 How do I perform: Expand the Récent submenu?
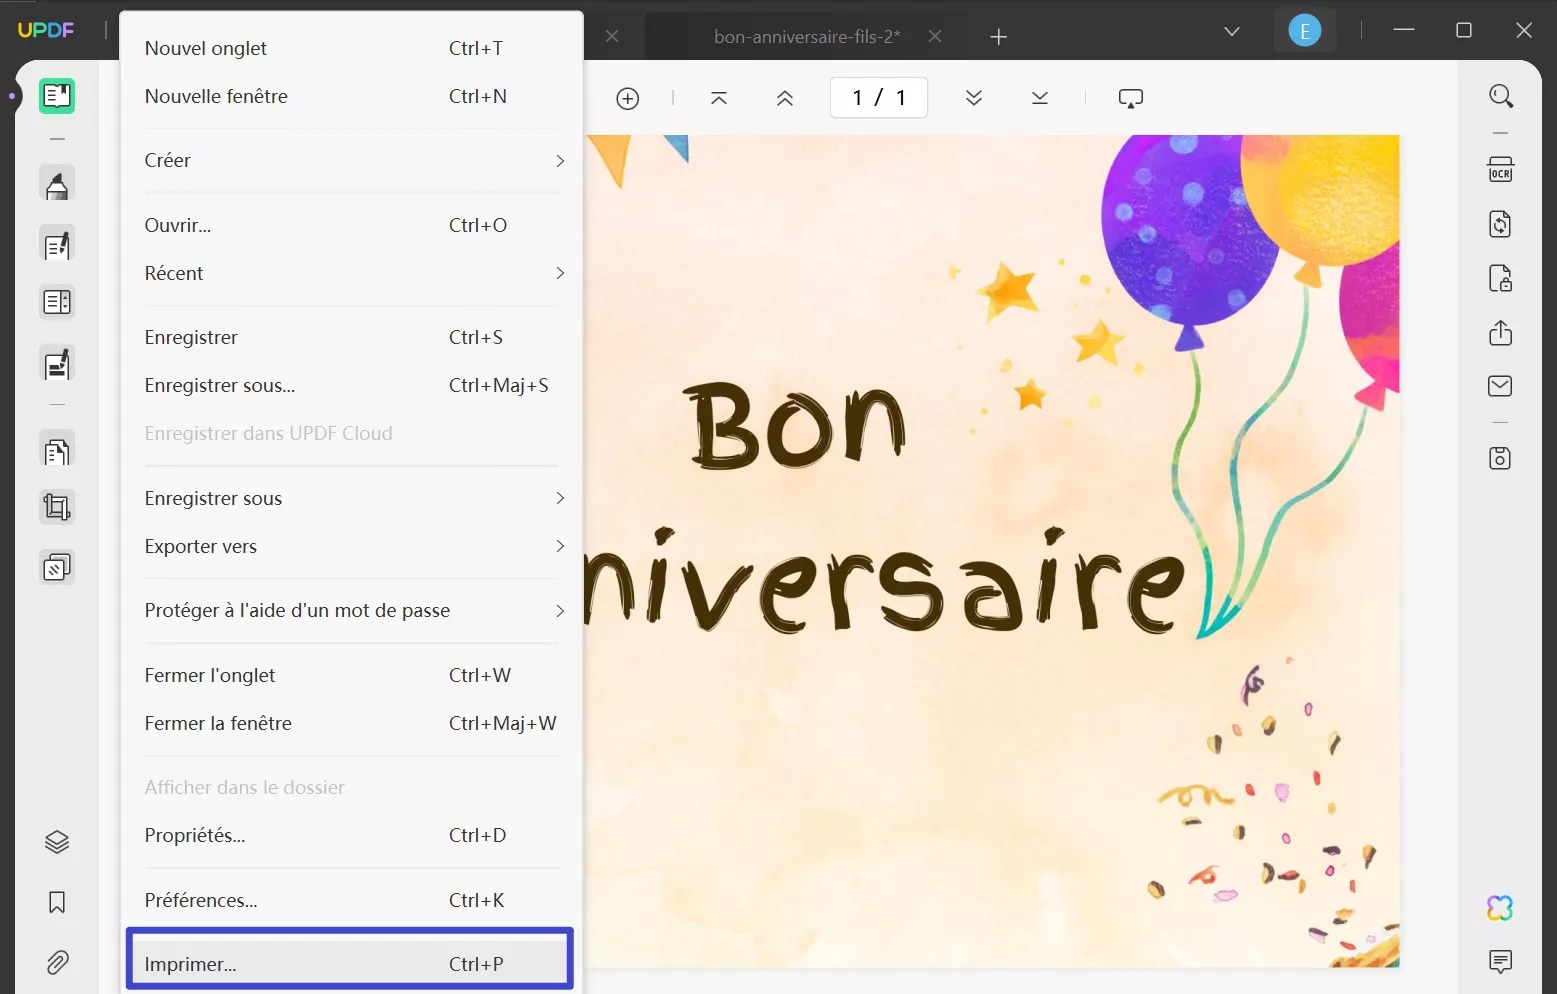[x=352, y=273]
